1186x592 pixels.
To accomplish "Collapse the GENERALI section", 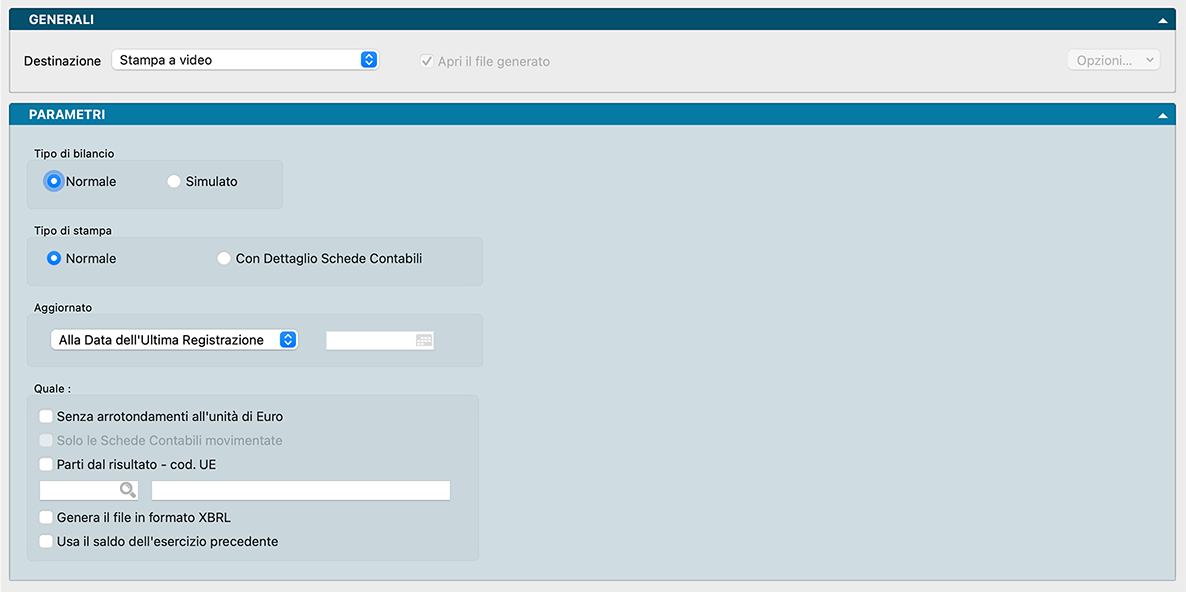I will pyautogui.click(x=1162, y=20).
